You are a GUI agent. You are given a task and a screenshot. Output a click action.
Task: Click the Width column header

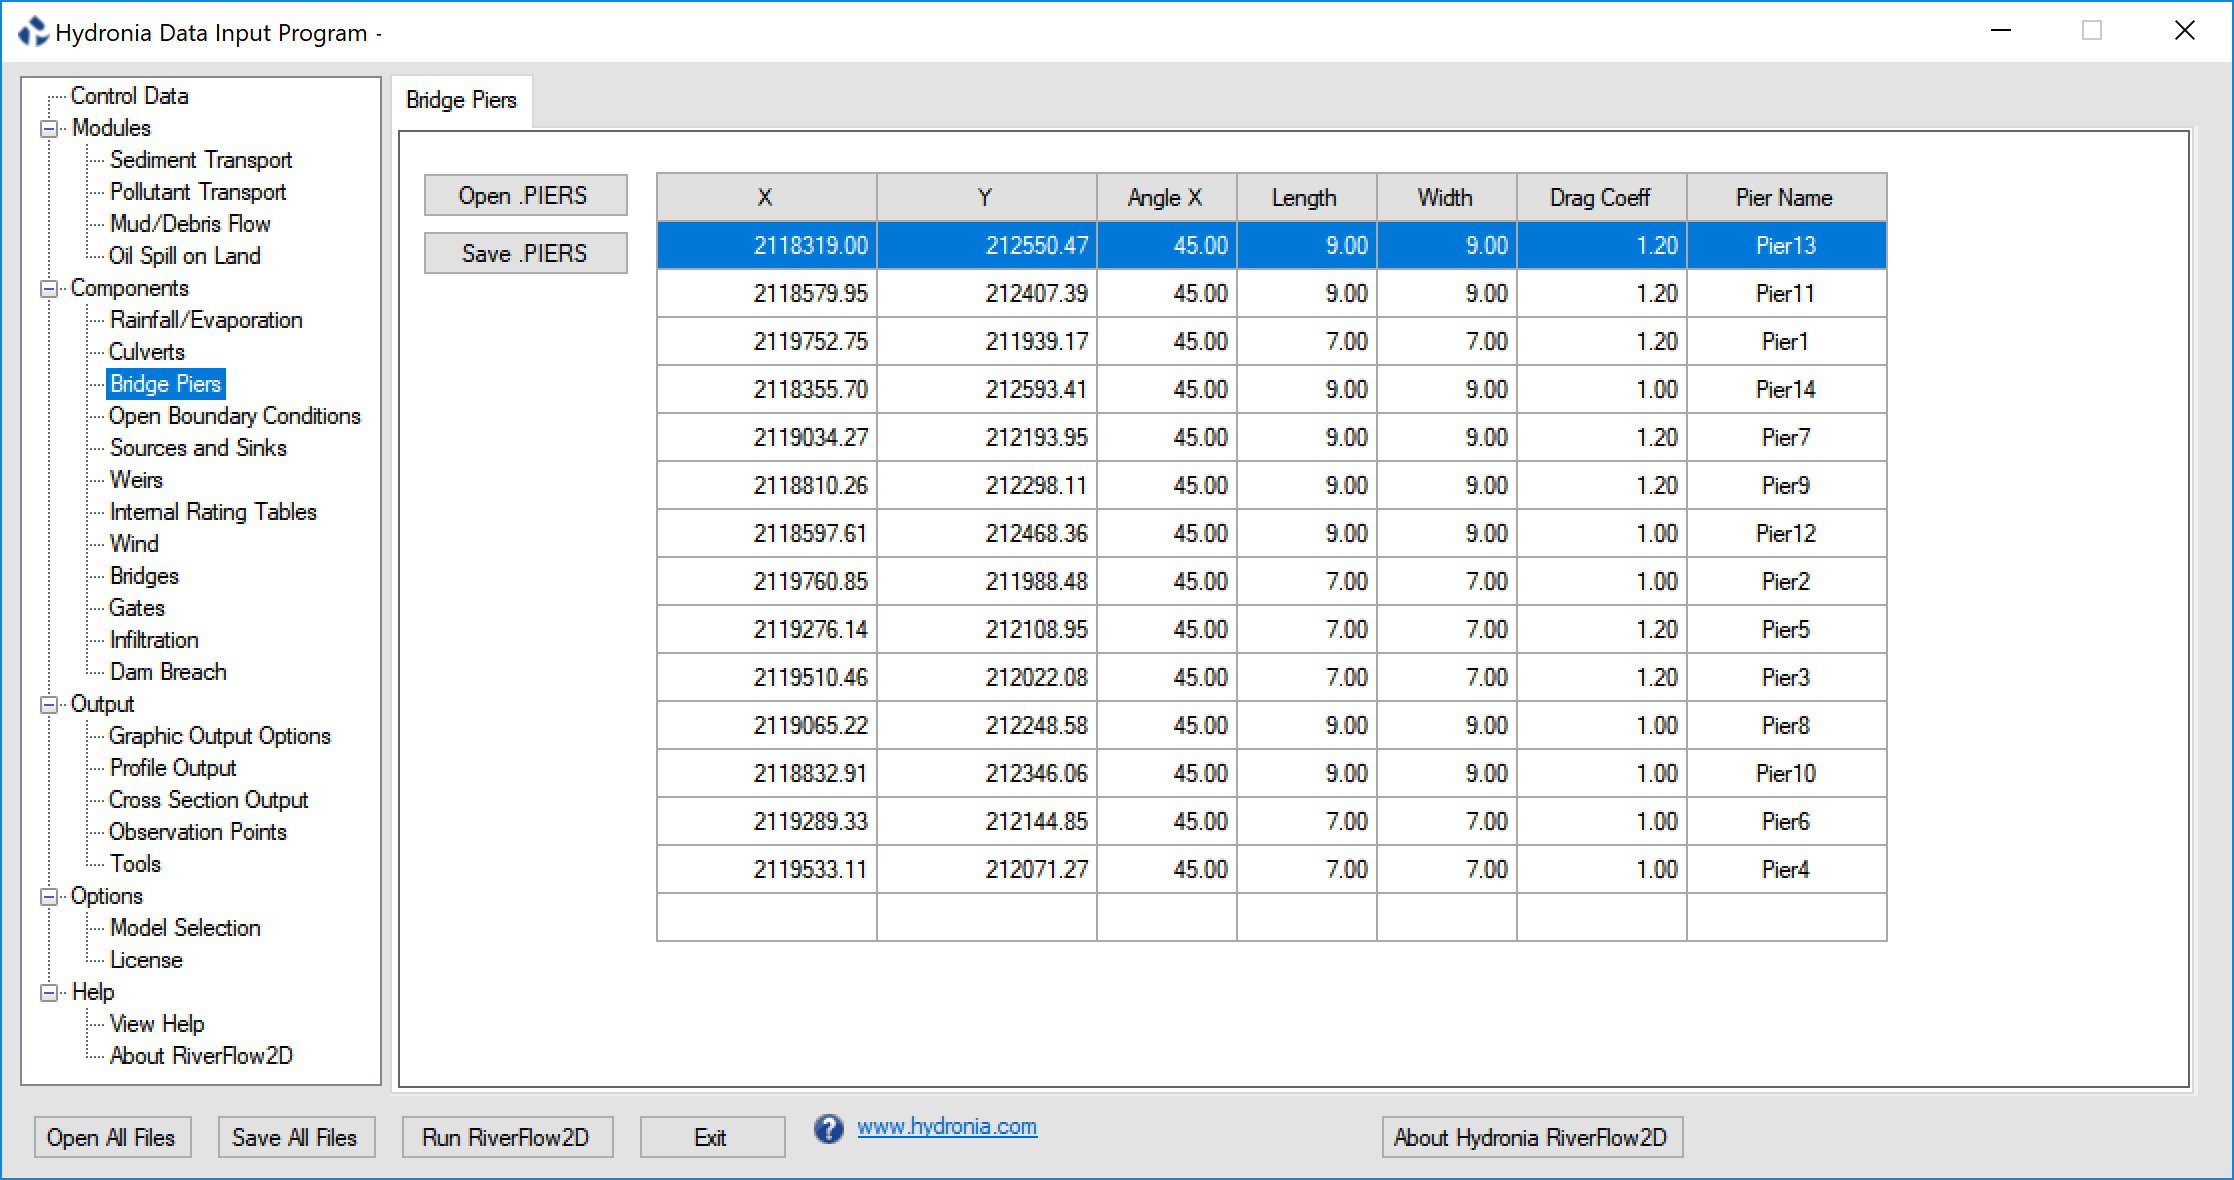click(1447, 197)
